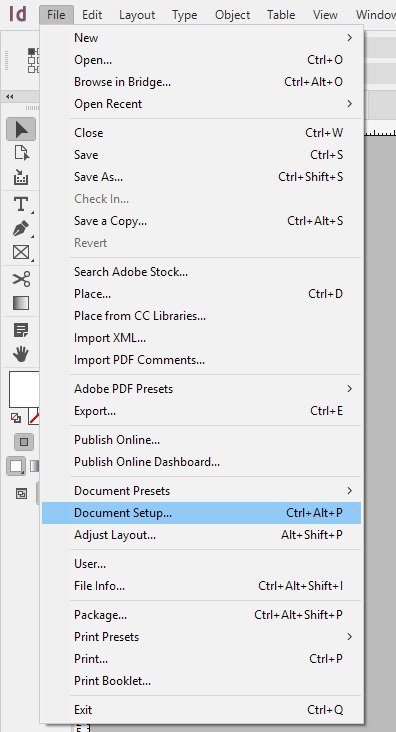This screenshot has width=396, height=732.
Task: Choose Adjust Layout...
Action: 201,535
